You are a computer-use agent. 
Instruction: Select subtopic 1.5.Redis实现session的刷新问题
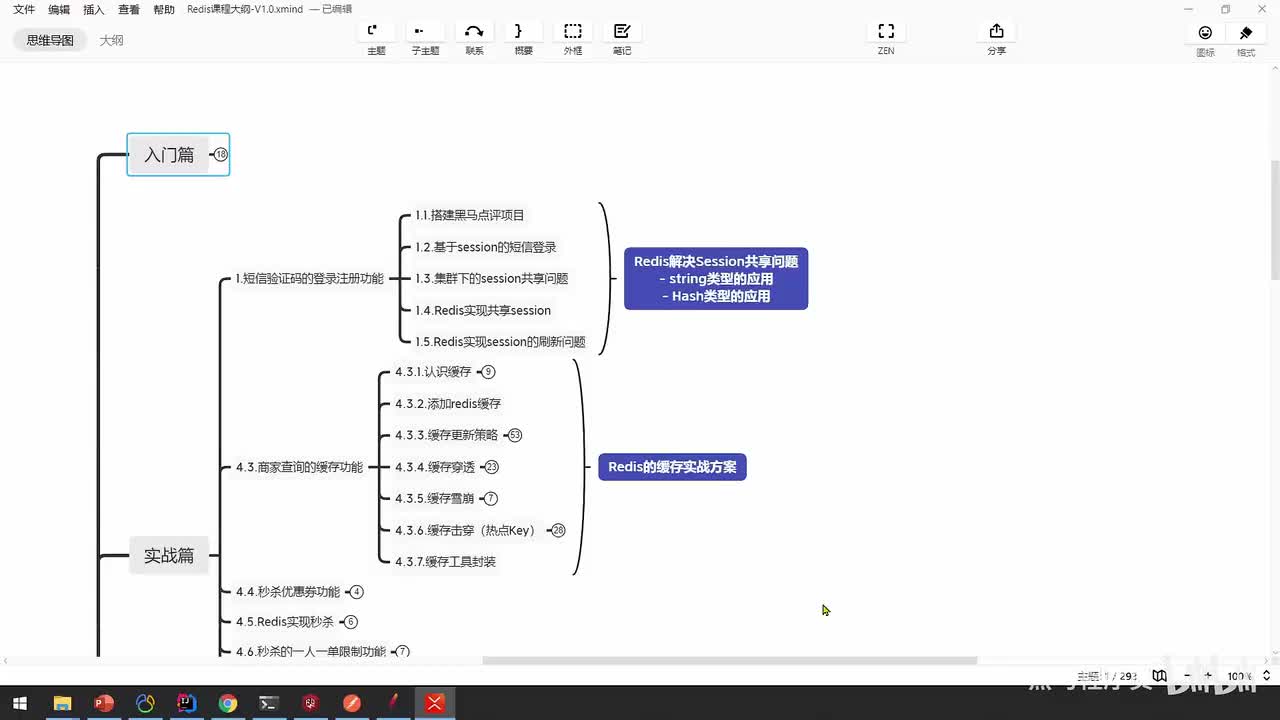click(x=500, y=342)
